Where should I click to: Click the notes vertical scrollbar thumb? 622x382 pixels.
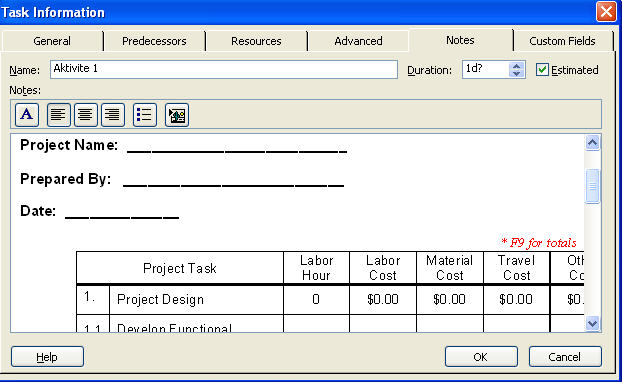pos(593,186)
